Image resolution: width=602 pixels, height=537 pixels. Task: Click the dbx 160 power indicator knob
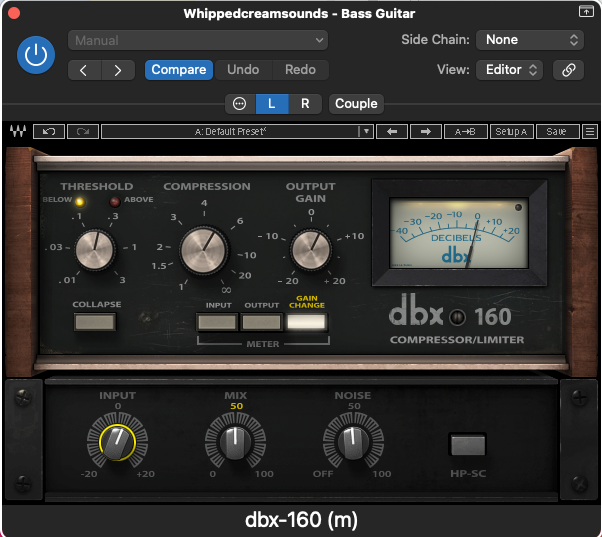(x=457, y=317)
